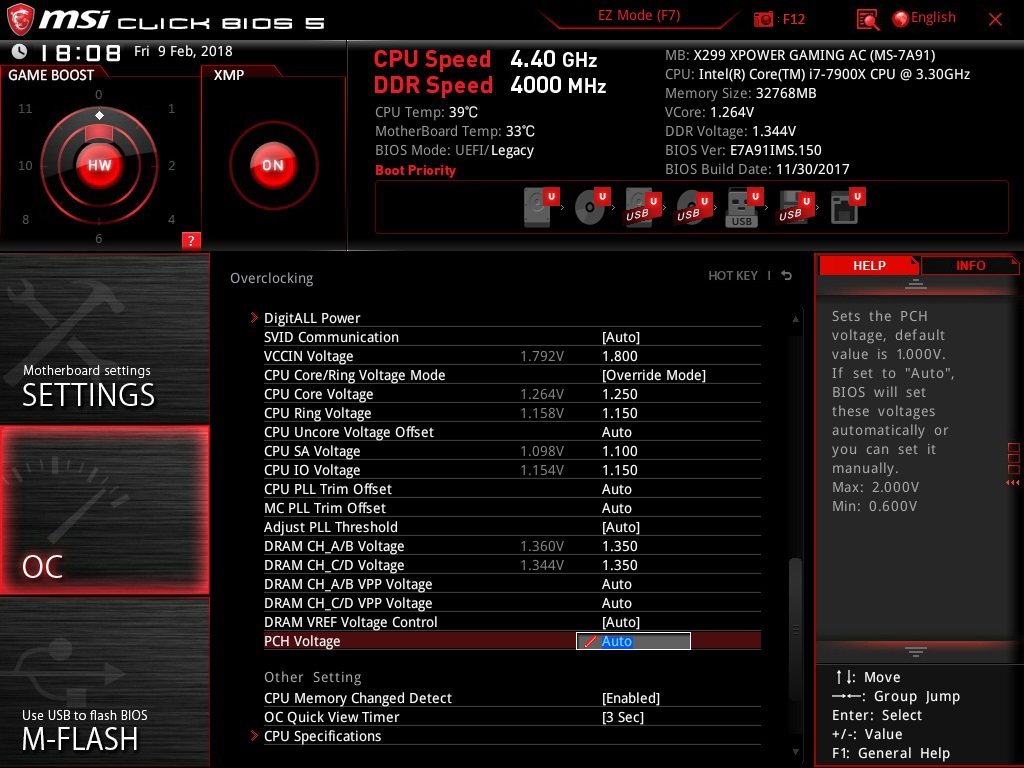Open the HOT KEY list
This screenshot has width=1024, height=768.
coord(733,276)
